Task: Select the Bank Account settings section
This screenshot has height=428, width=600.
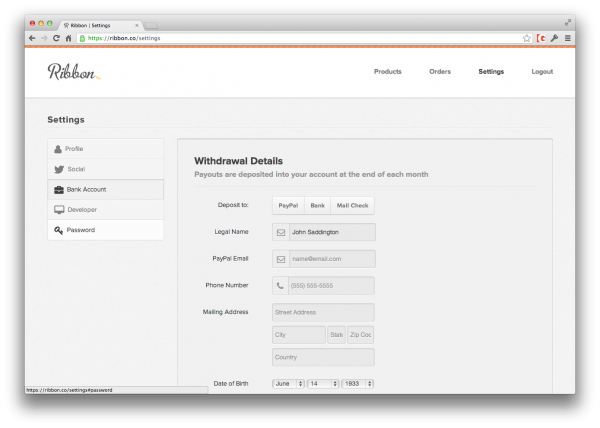Action: pyautogui.click(x=106, y=189)
